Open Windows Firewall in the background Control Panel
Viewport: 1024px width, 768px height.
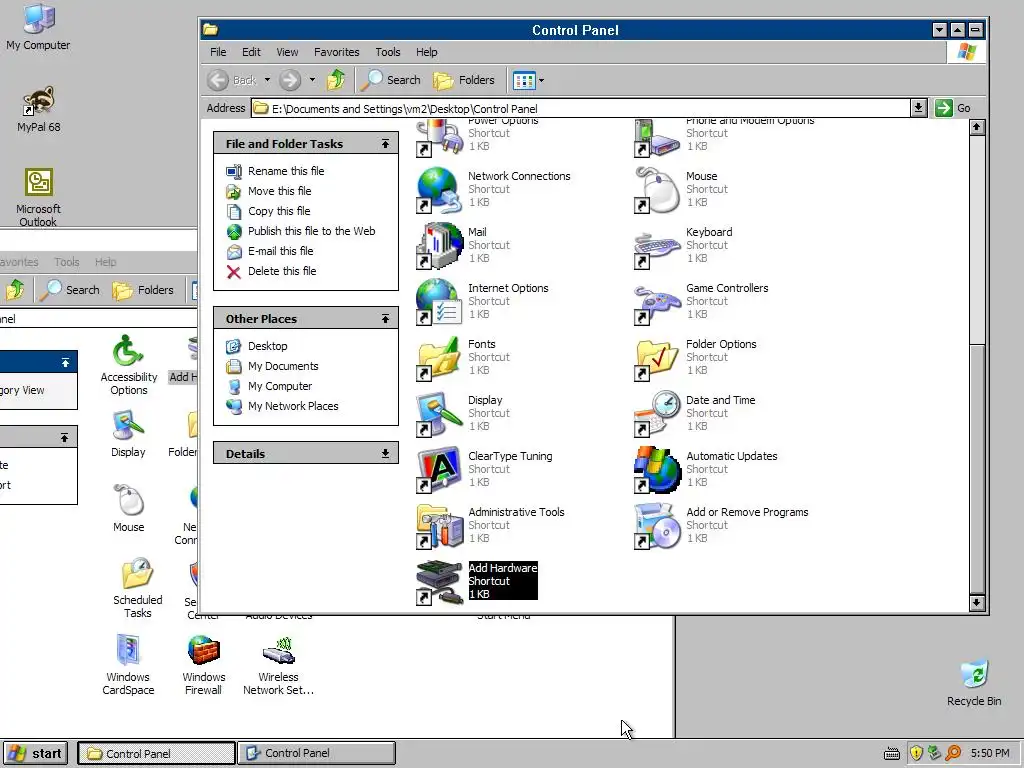pos(203,665)
